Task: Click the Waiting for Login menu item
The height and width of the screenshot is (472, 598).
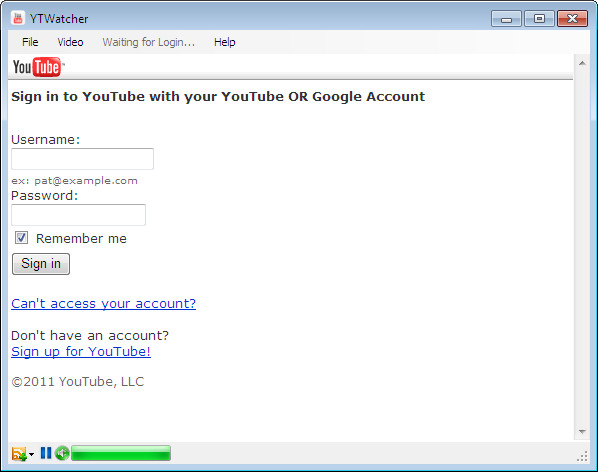Action: point(148,42)
